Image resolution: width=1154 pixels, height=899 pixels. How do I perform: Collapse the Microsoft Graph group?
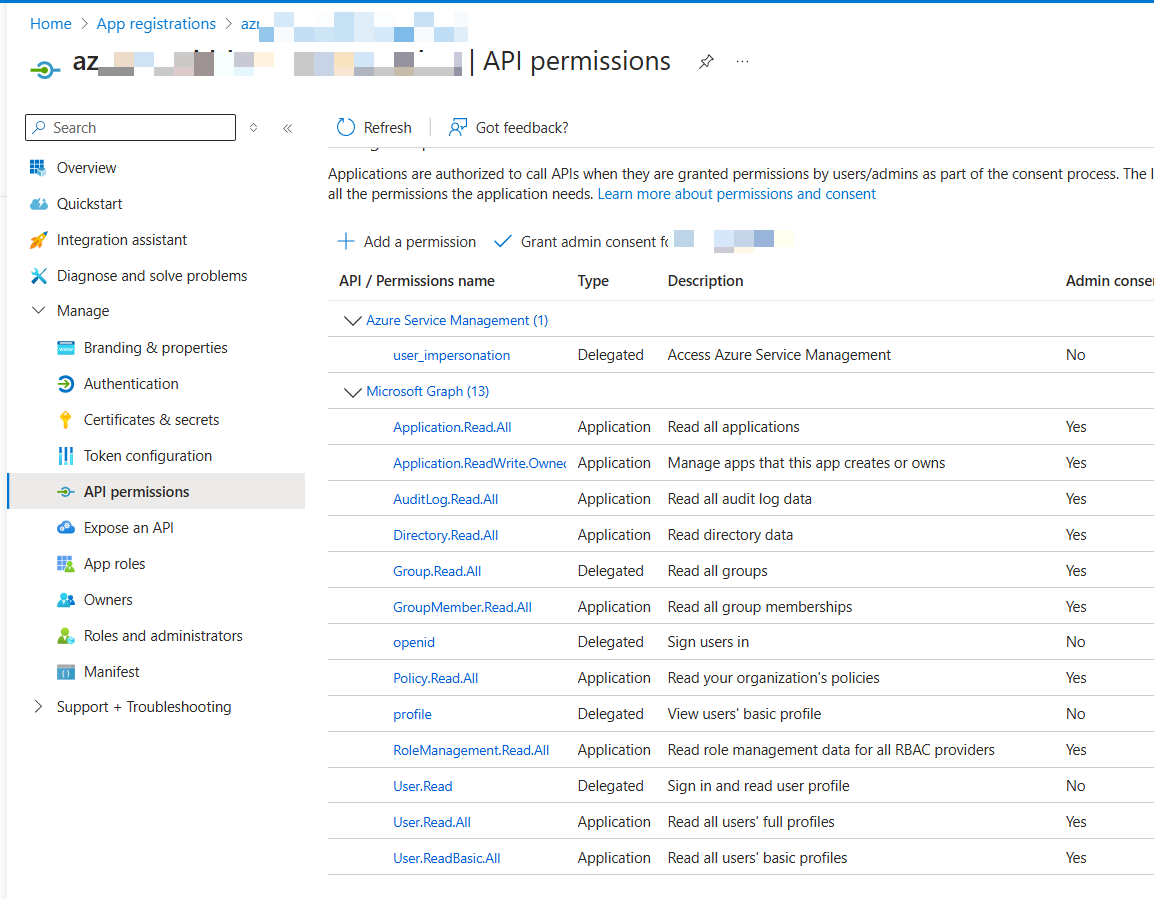[x=353, y=391]
